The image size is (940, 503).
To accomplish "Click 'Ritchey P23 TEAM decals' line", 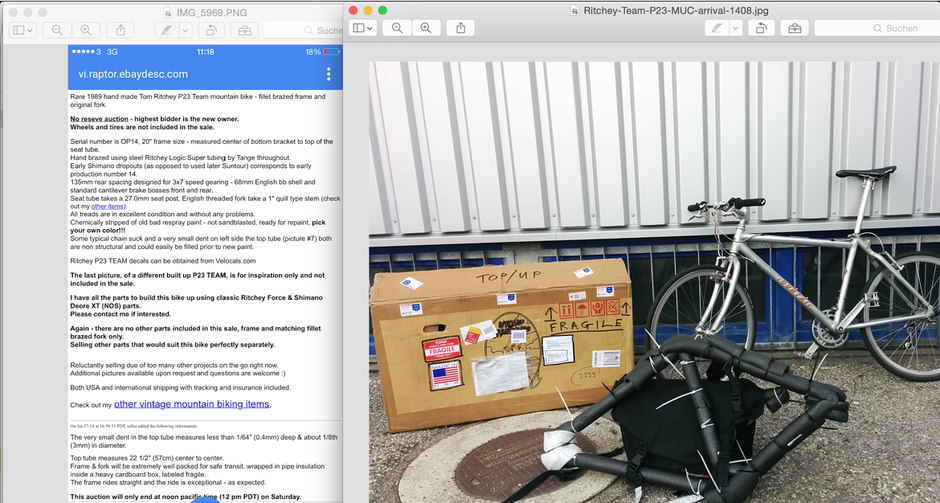I will click(x=163, y=261).
